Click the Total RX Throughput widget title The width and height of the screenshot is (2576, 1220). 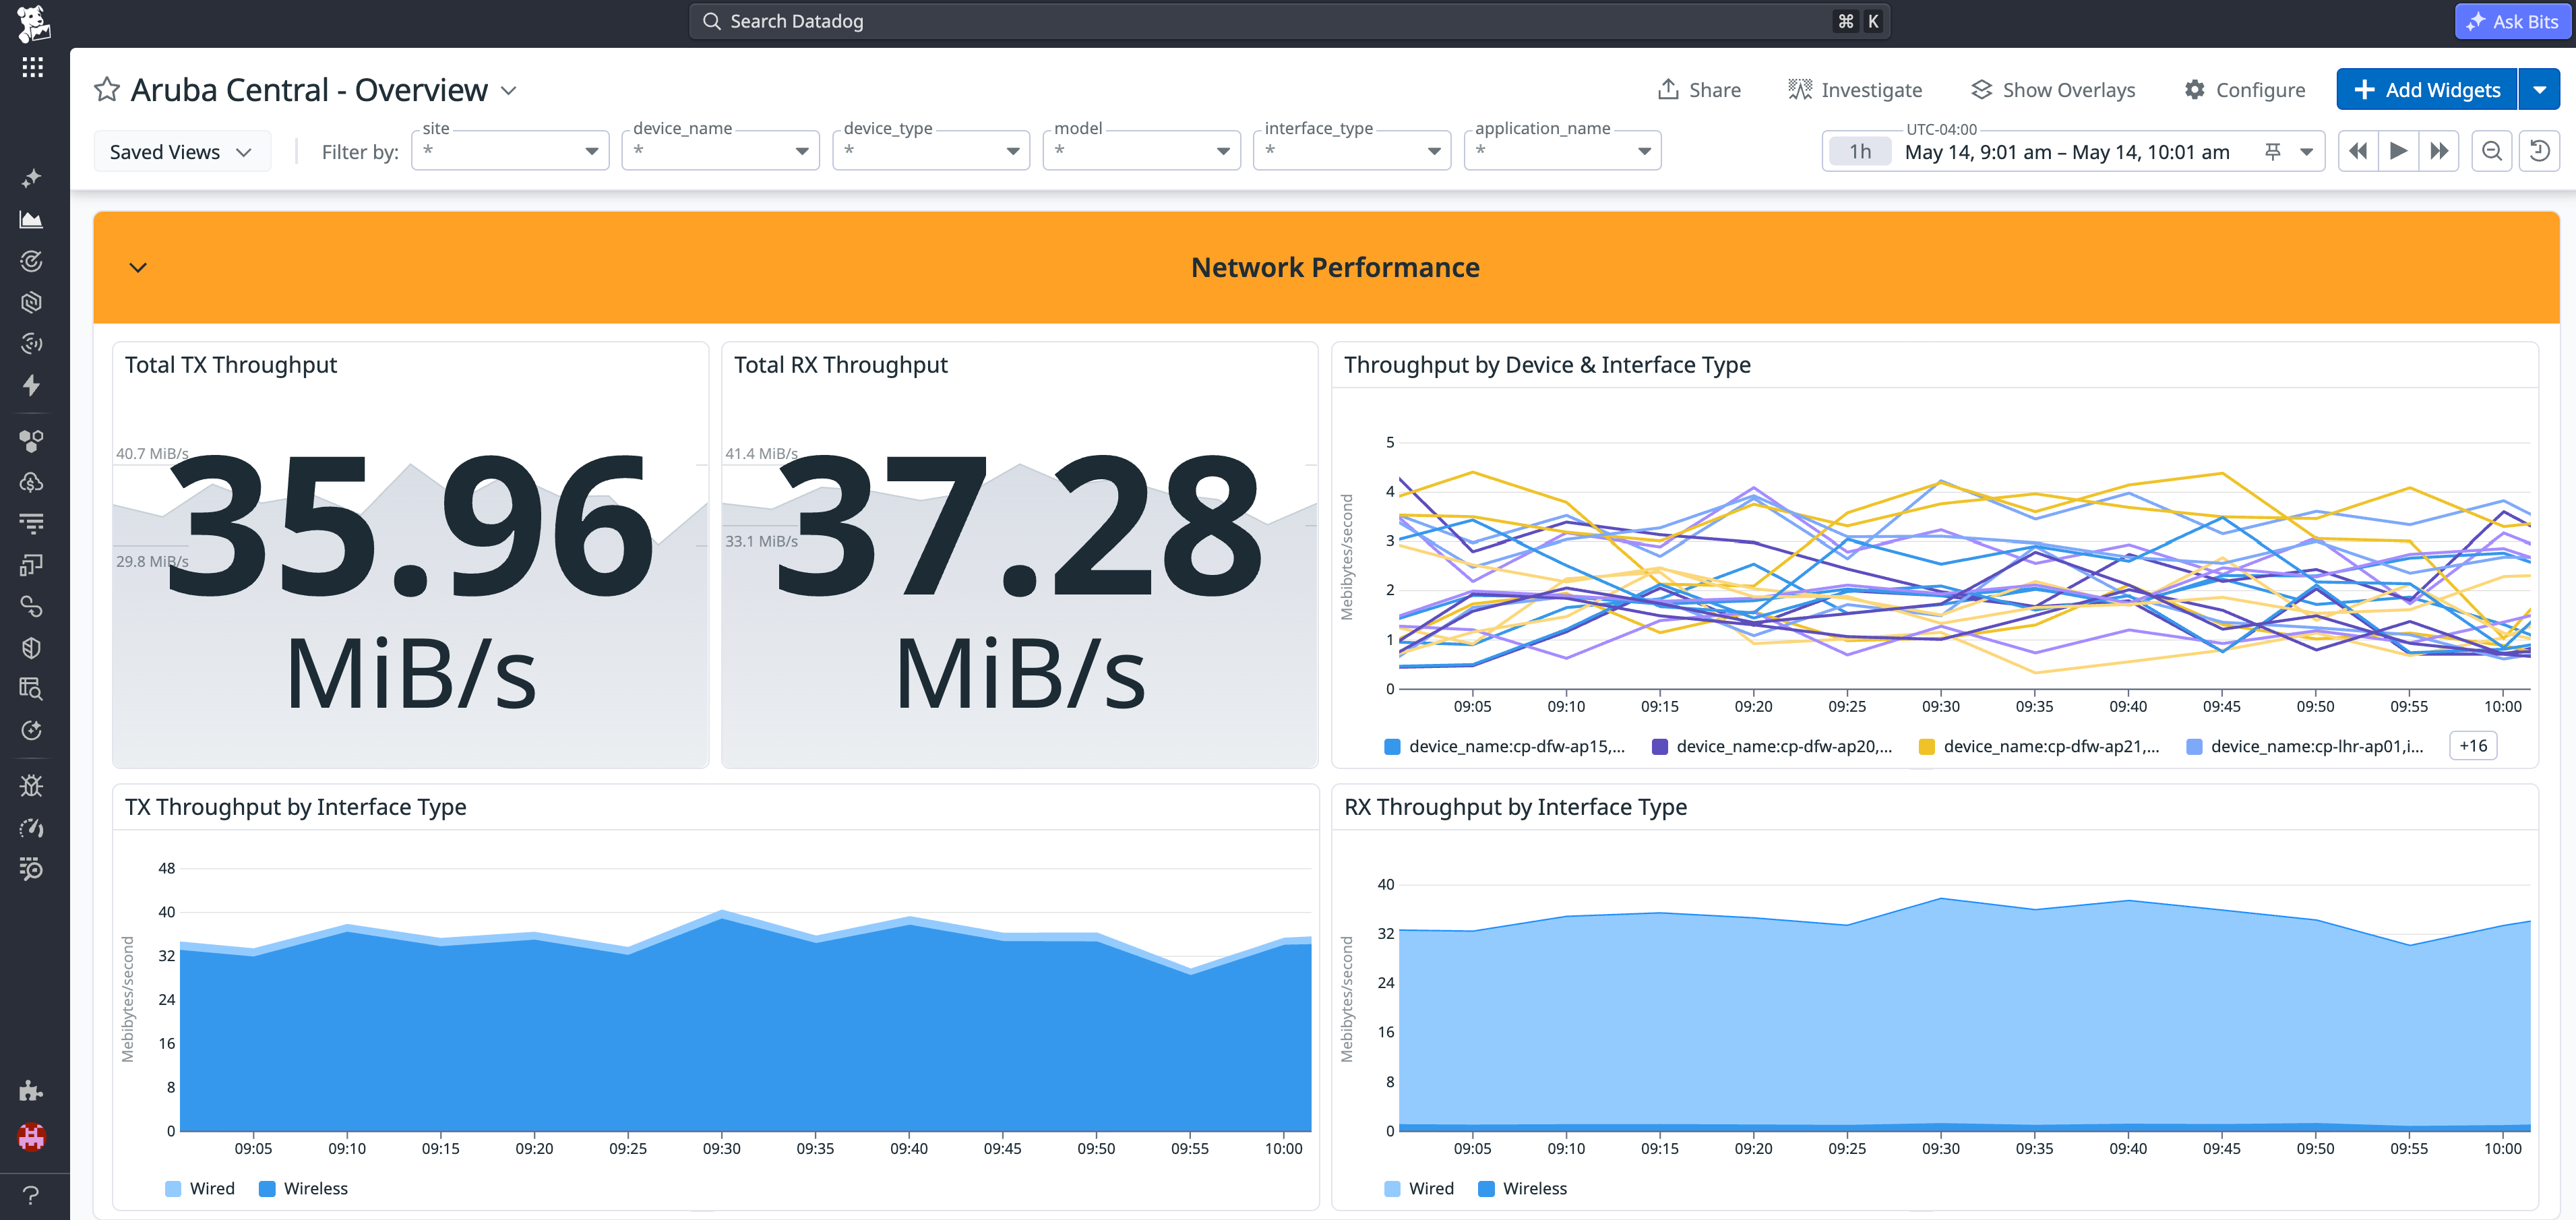(x=841, y=365)
